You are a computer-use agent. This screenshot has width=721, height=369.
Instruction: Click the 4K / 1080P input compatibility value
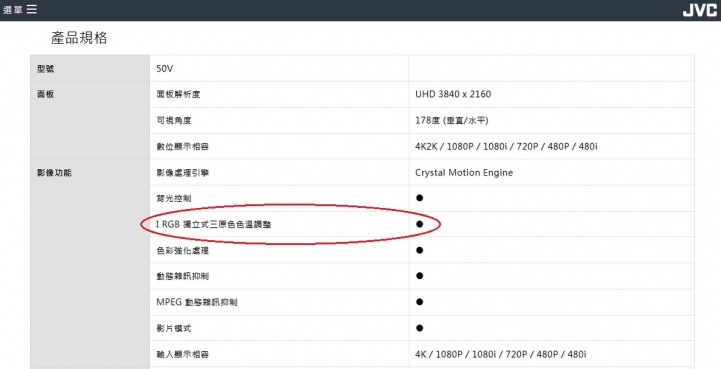coord(501,355)
